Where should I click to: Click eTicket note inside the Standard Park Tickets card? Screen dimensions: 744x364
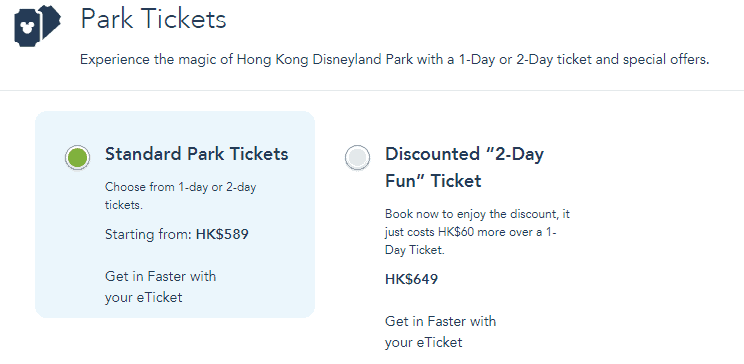(160, 287)
